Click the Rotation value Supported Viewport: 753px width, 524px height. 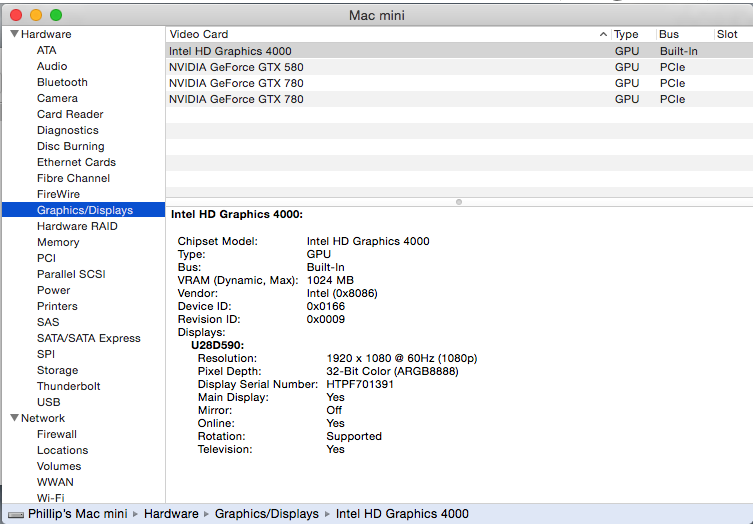(354, 436)
